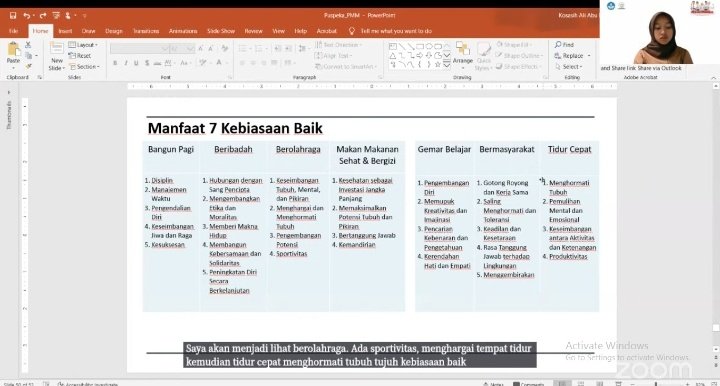
Task: Switch to the Animations tab
Action: [183, 31]
